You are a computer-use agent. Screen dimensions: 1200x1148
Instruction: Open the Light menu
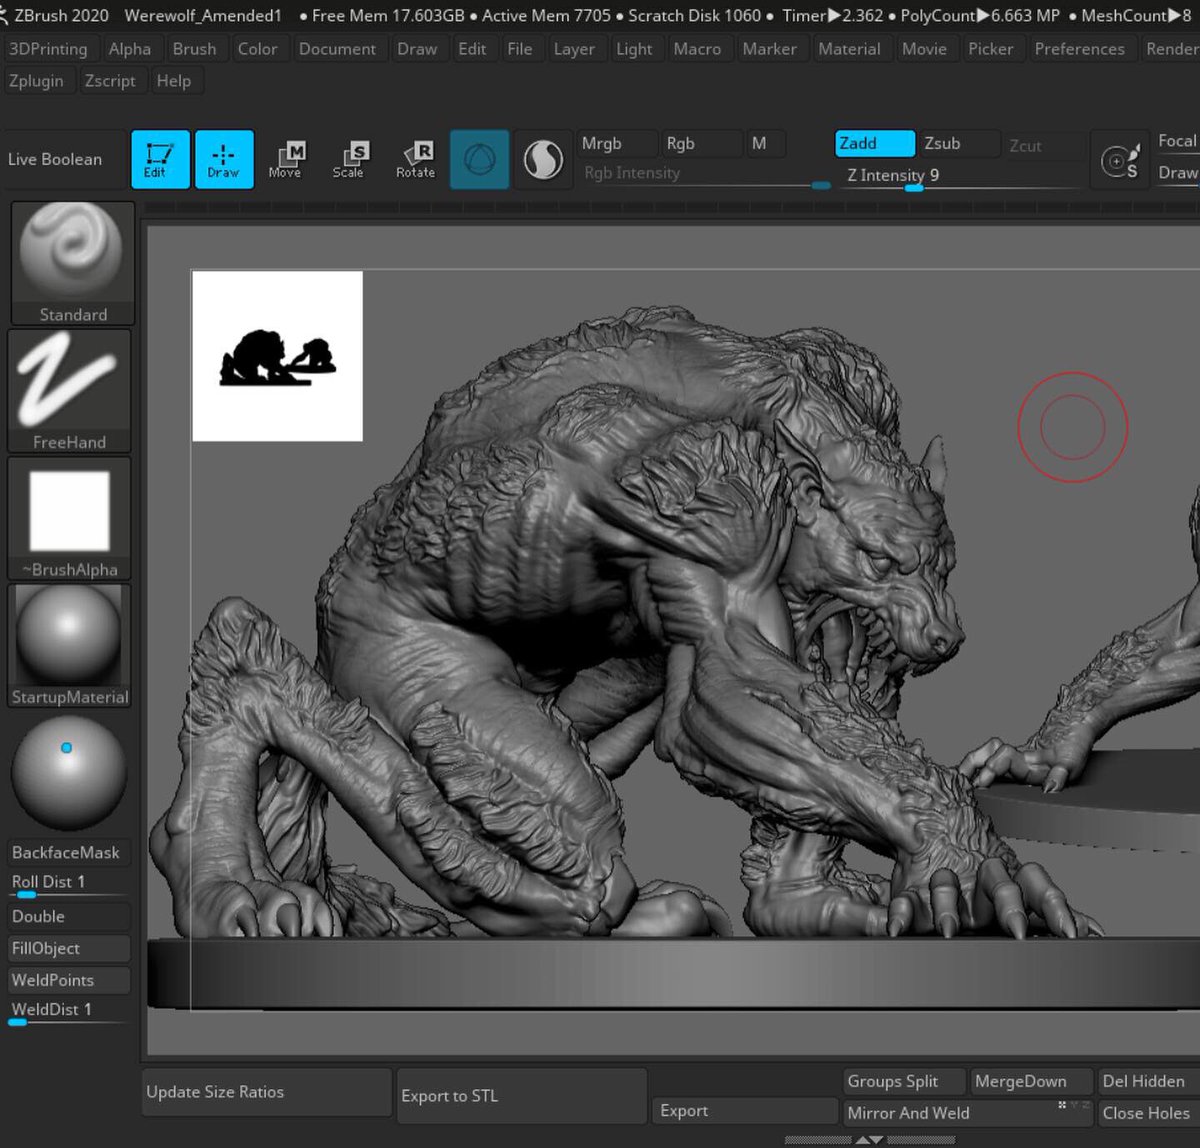pos(634,49)
